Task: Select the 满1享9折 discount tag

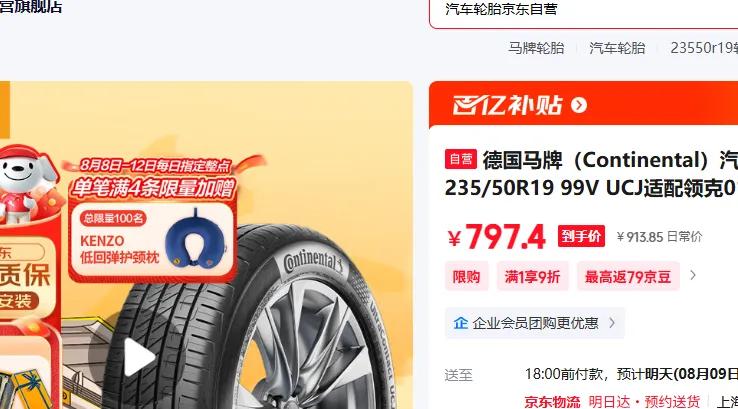Action: click(x=532, y=276)
